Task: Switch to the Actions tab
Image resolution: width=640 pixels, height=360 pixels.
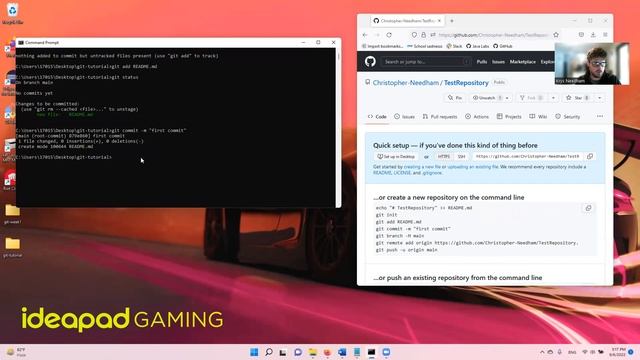Action: 477,117
